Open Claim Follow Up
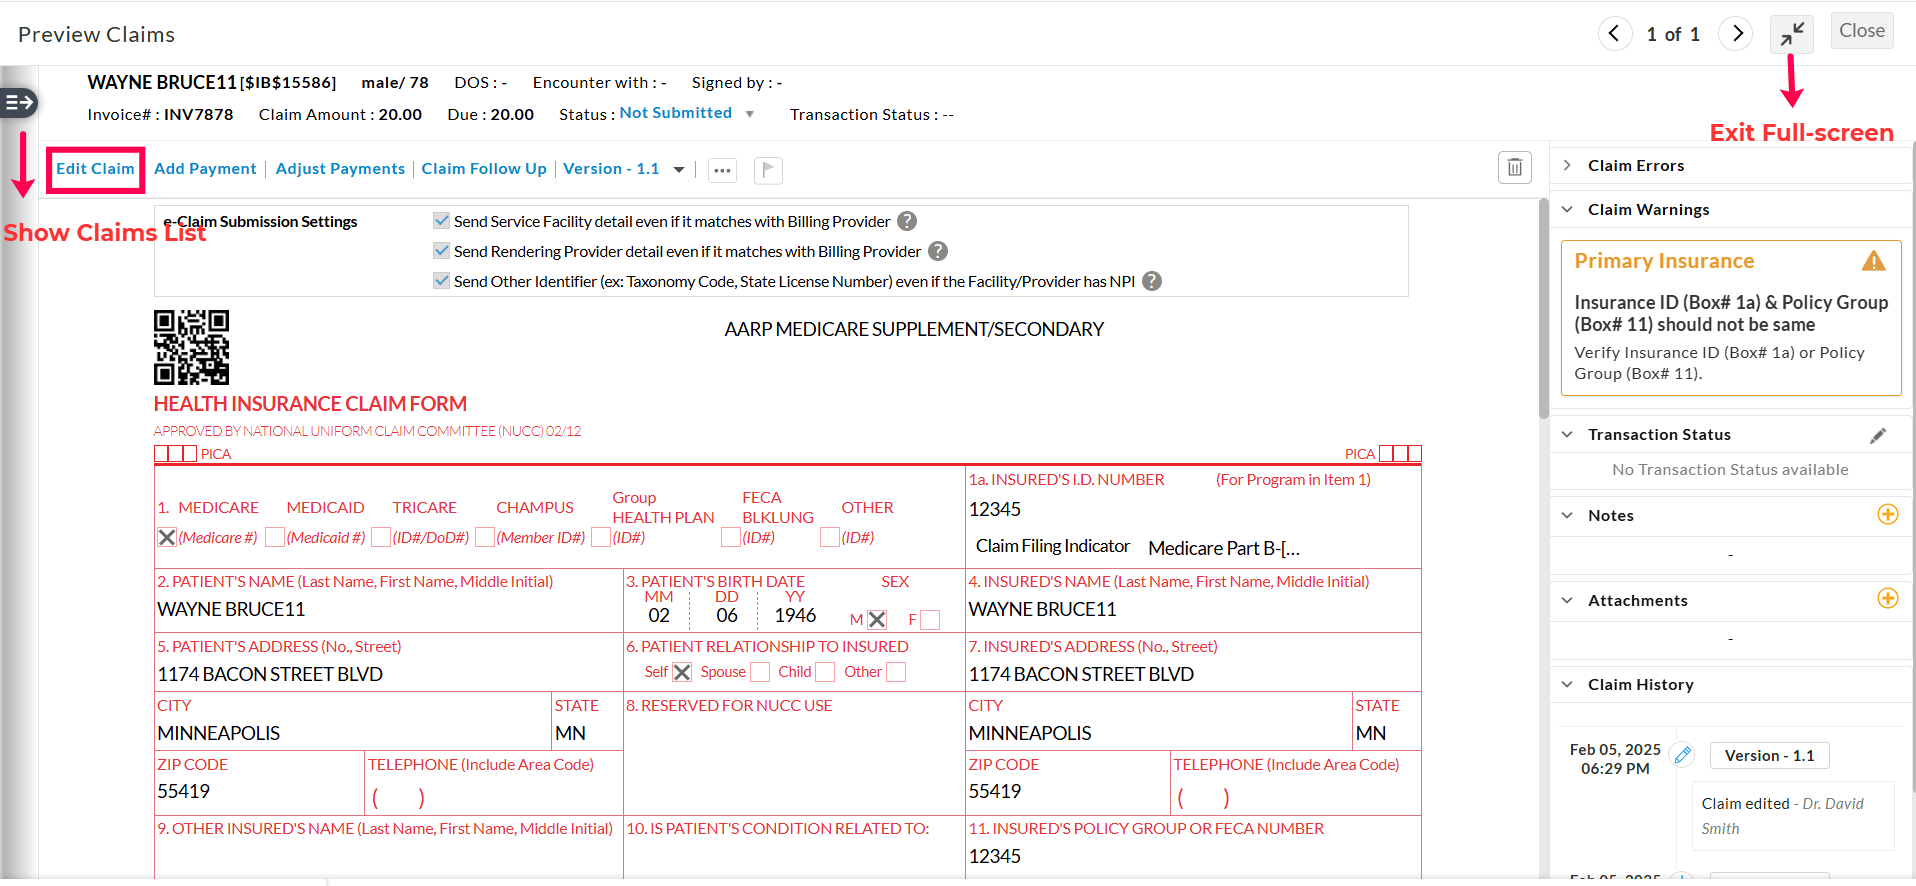 (x=484, y=169)
